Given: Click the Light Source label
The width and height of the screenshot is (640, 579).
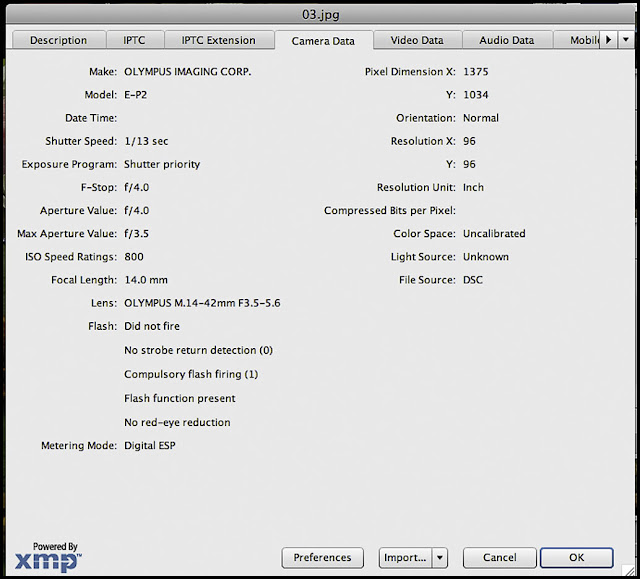Looking at the screenshot, I should pos(423,257).
